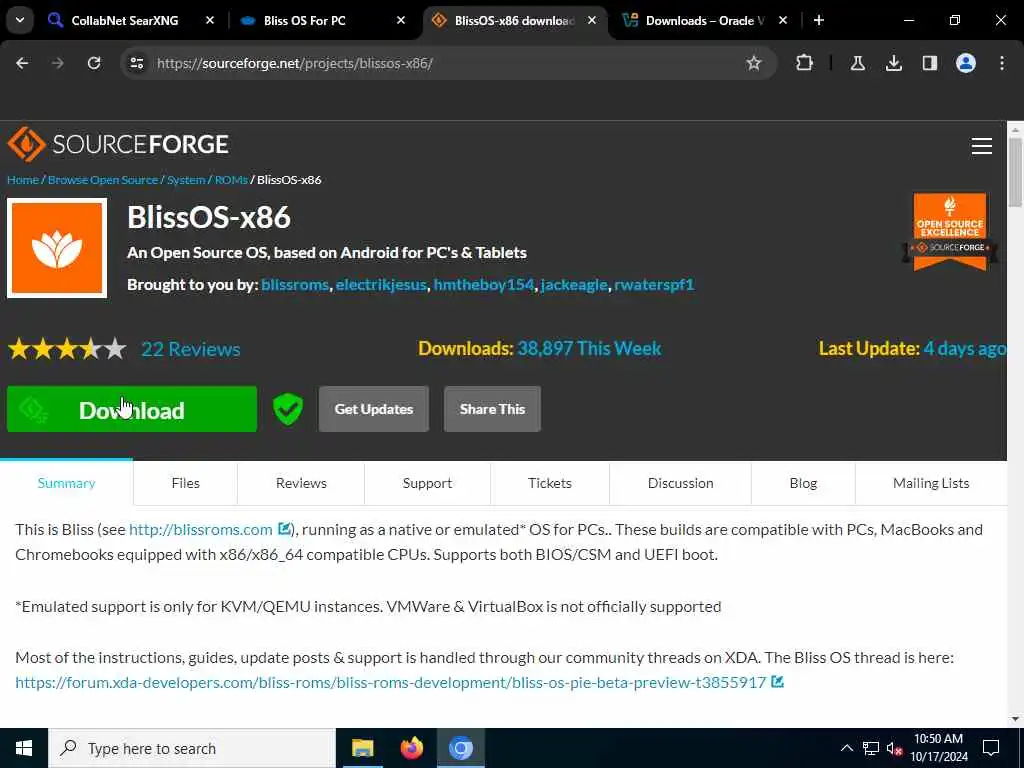Open 38,897 This Week download stats

[589, 348]
